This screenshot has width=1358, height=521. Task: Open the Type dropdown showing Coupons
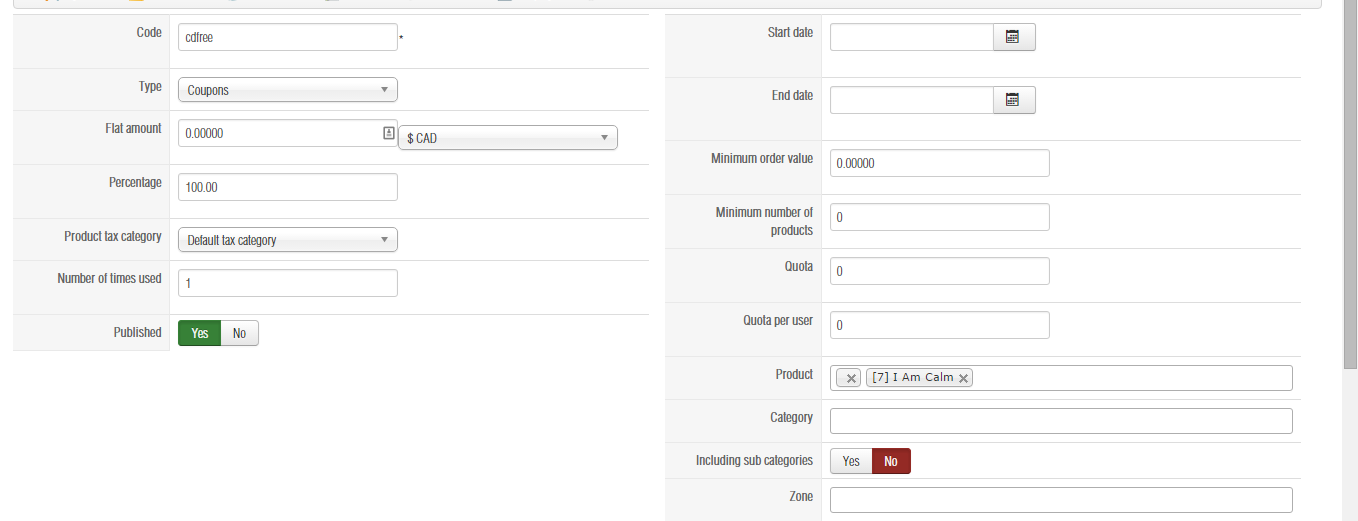[287, 90]
